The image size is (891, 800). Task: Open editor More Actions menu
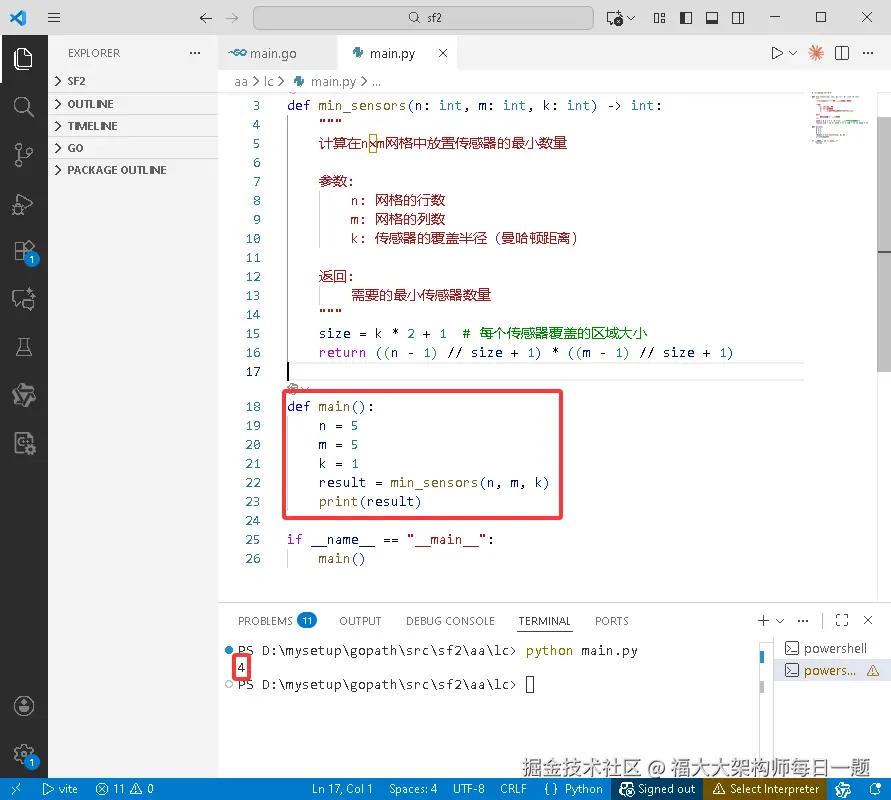[x=868, y=53]
